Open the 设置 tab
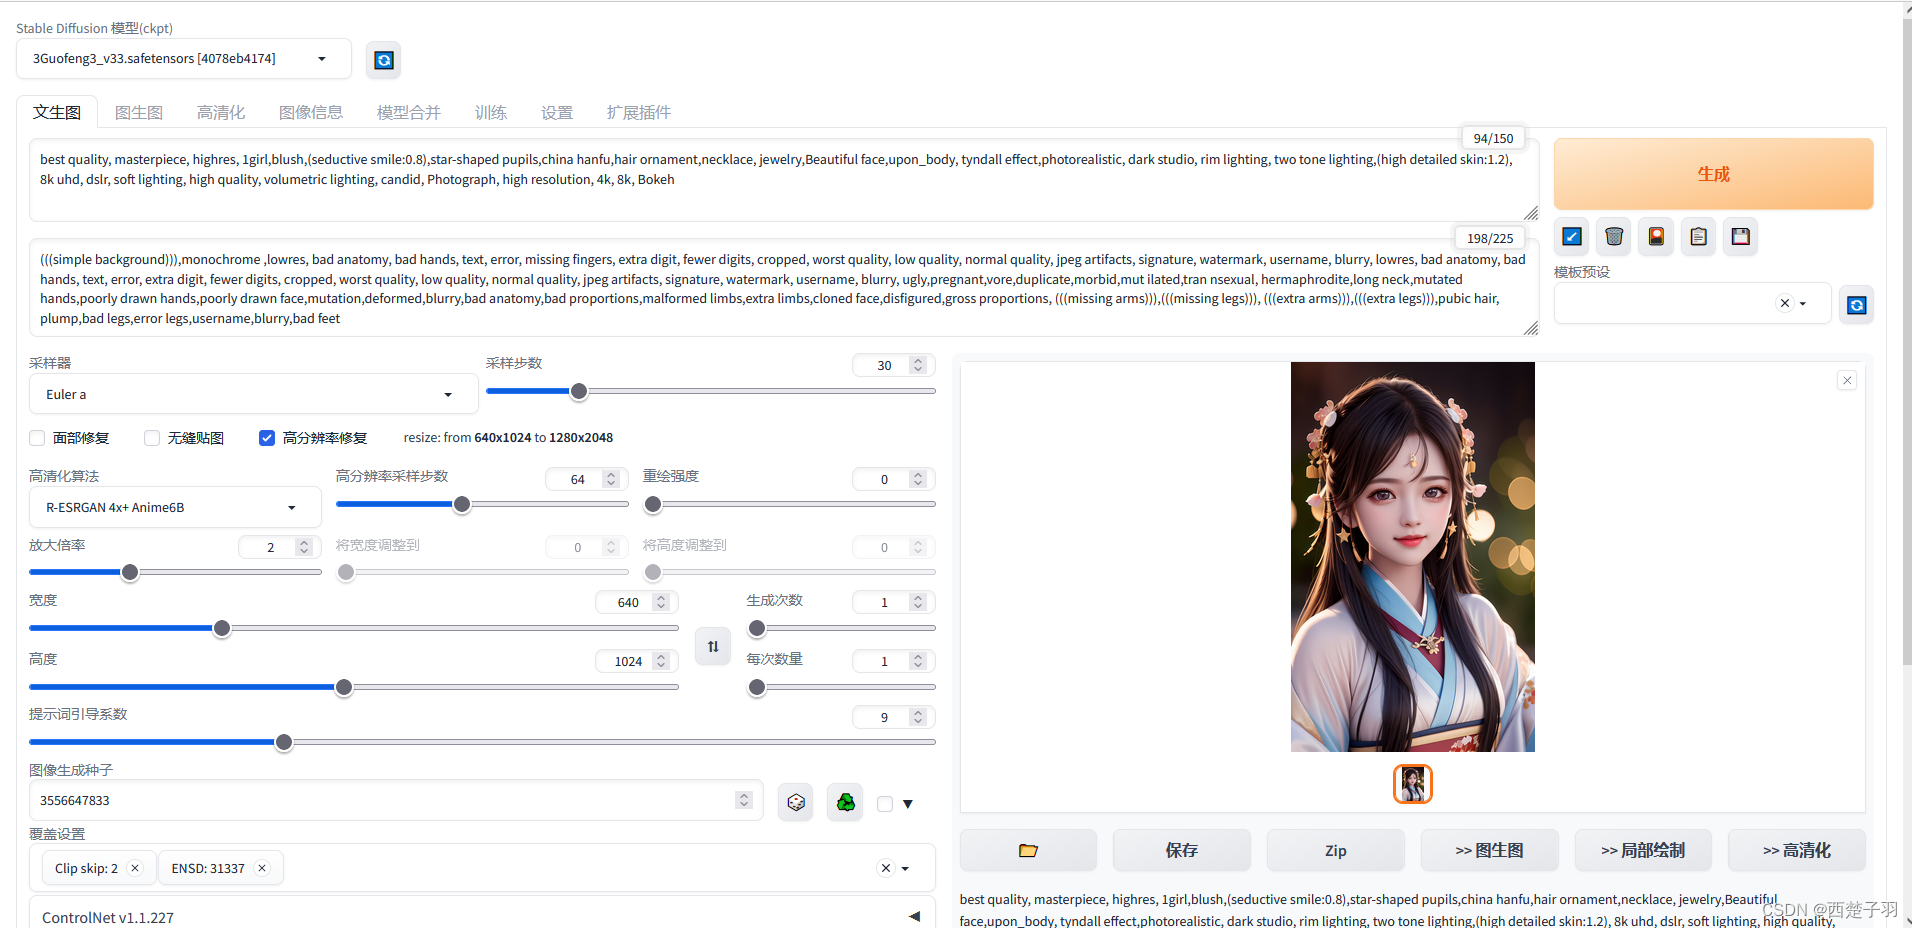The width and height of the screenshot is (1912, 928). coord(557,112)
